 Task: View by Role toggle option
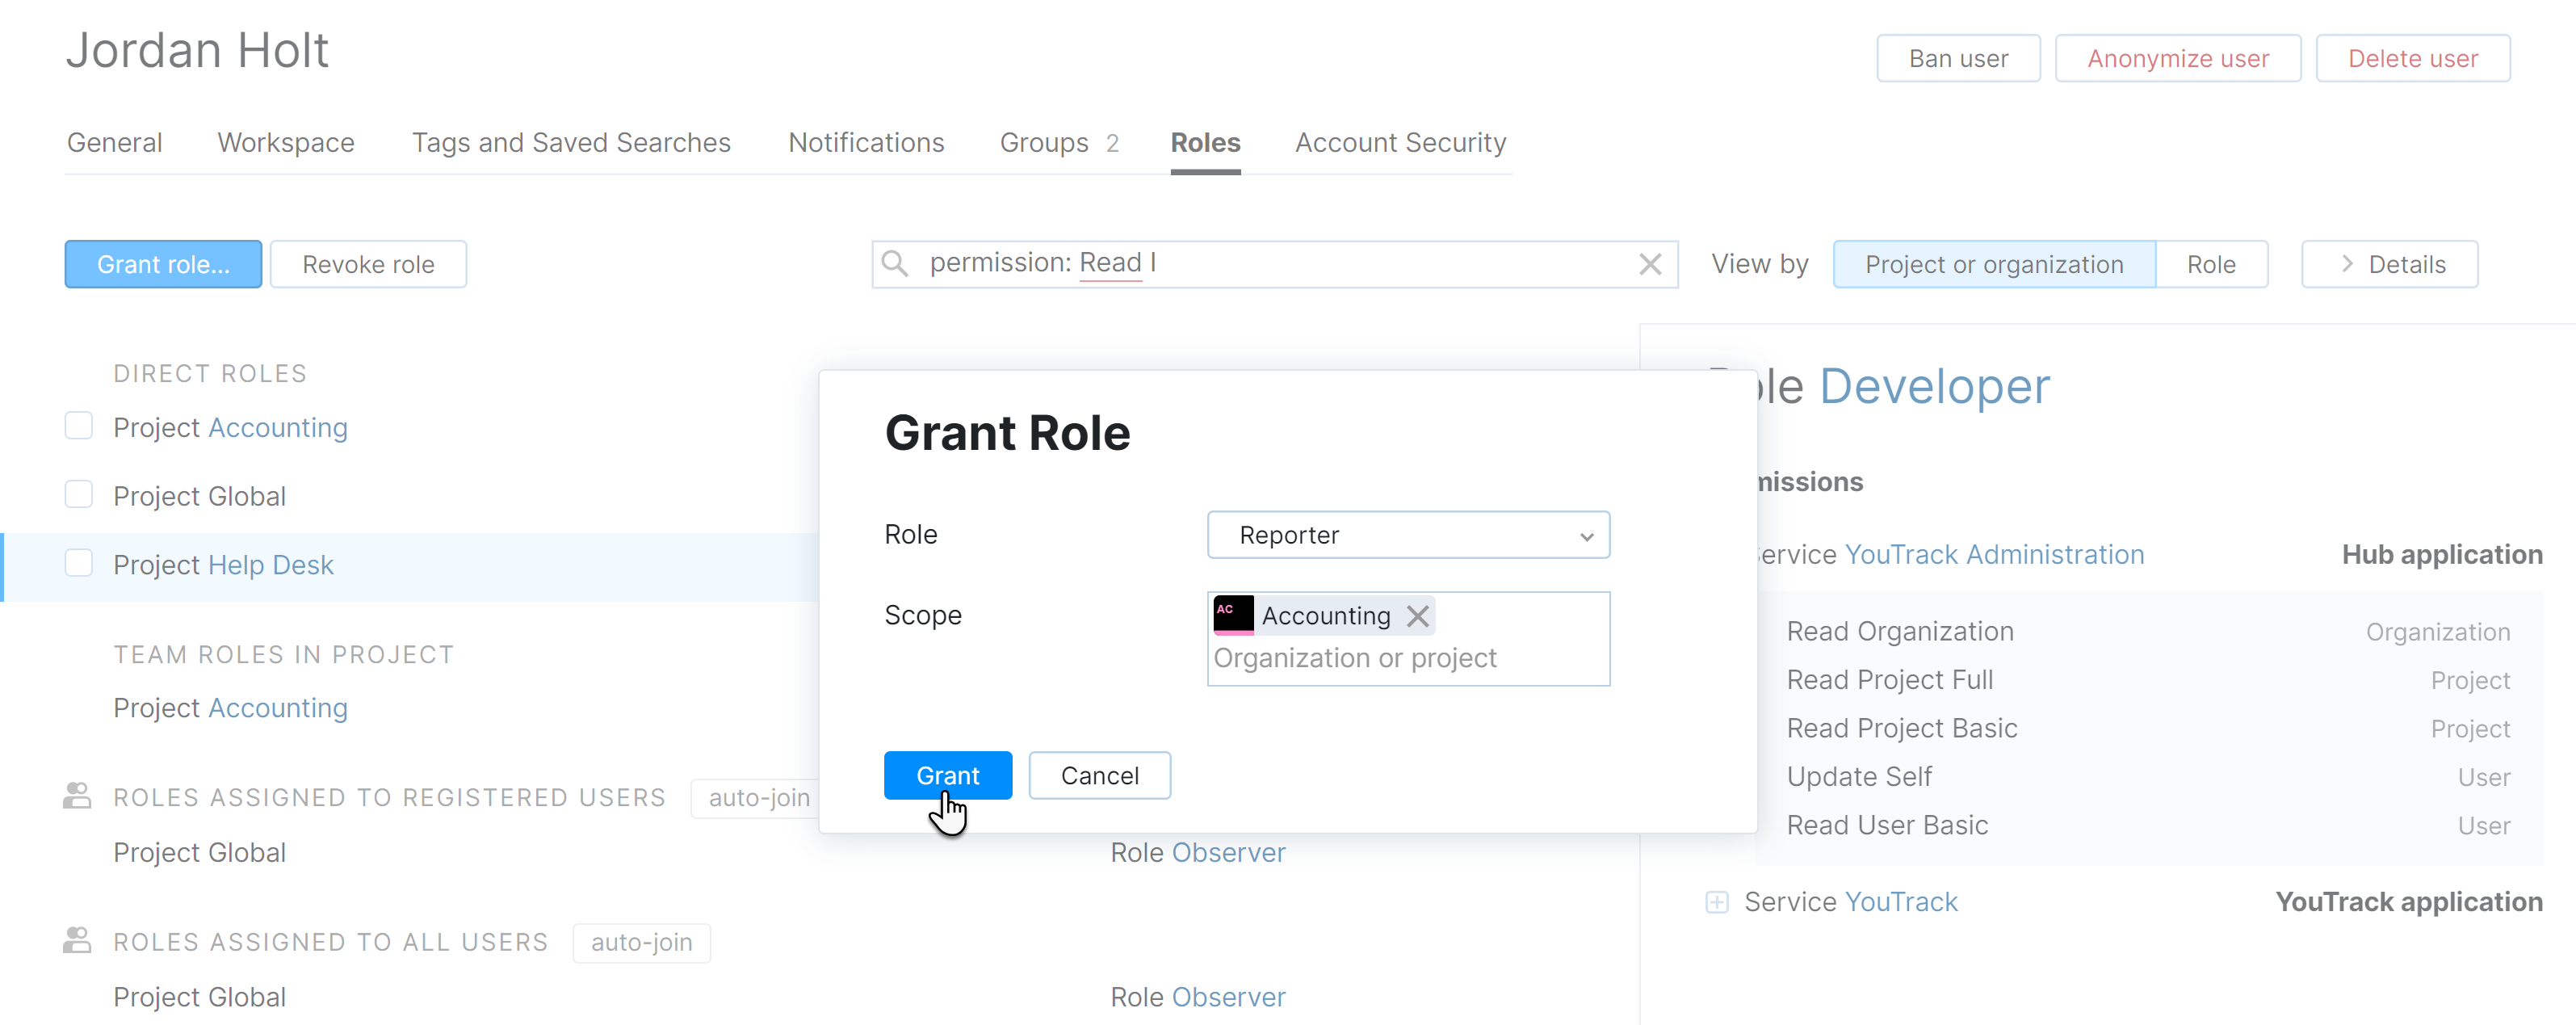point(2210,264)
